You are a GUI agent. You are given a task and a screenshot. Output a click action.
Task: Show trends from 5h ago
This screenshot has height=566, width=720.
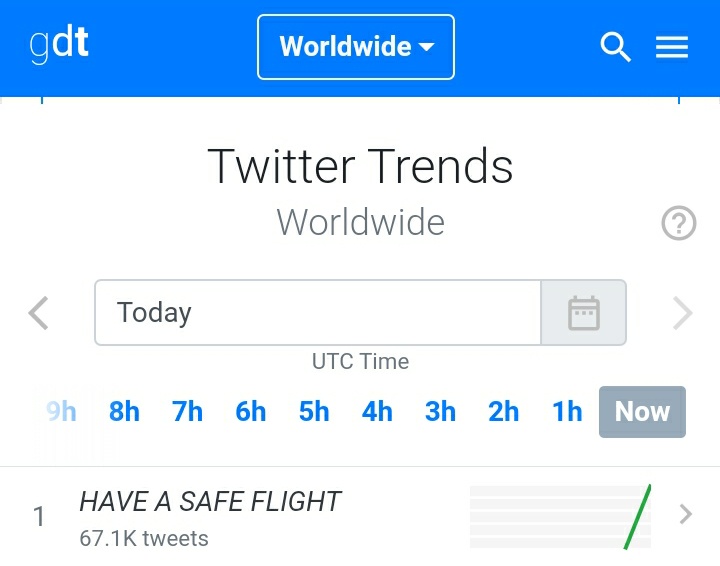314,412
